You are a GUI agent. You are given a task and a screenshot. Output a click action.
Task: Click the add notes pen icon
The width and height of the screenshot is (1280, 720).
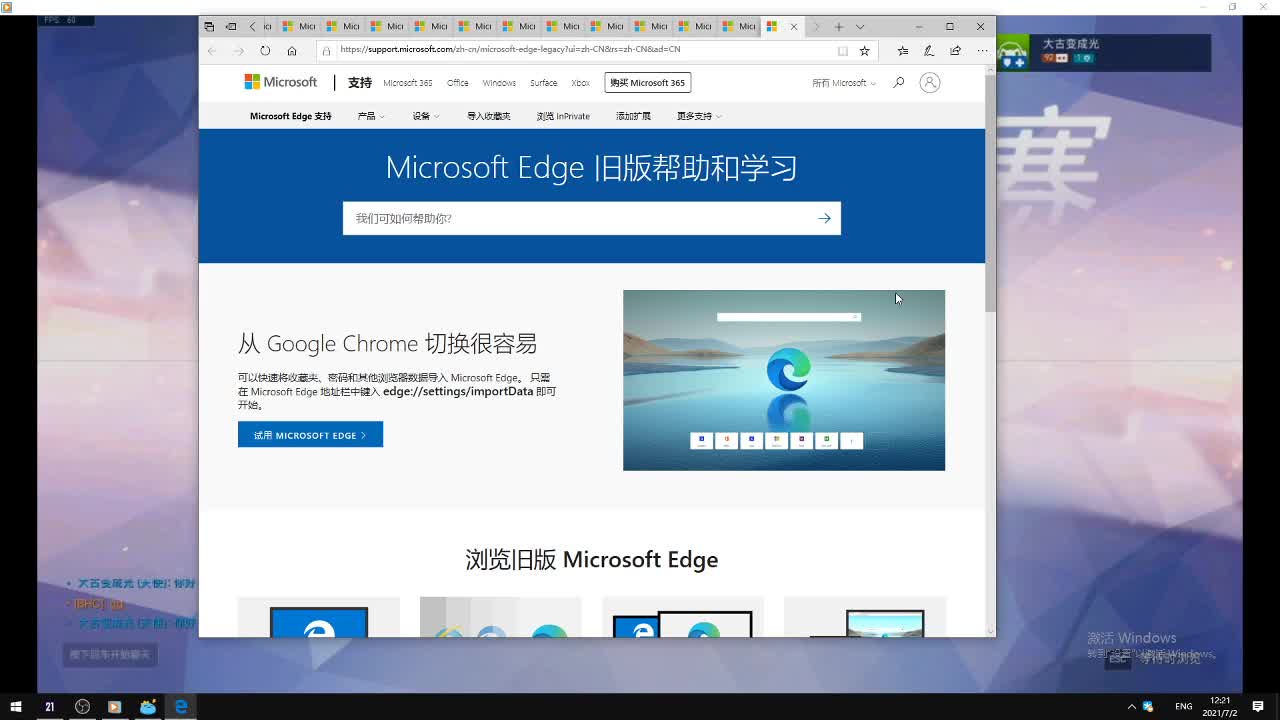click(x=929, y=50)
